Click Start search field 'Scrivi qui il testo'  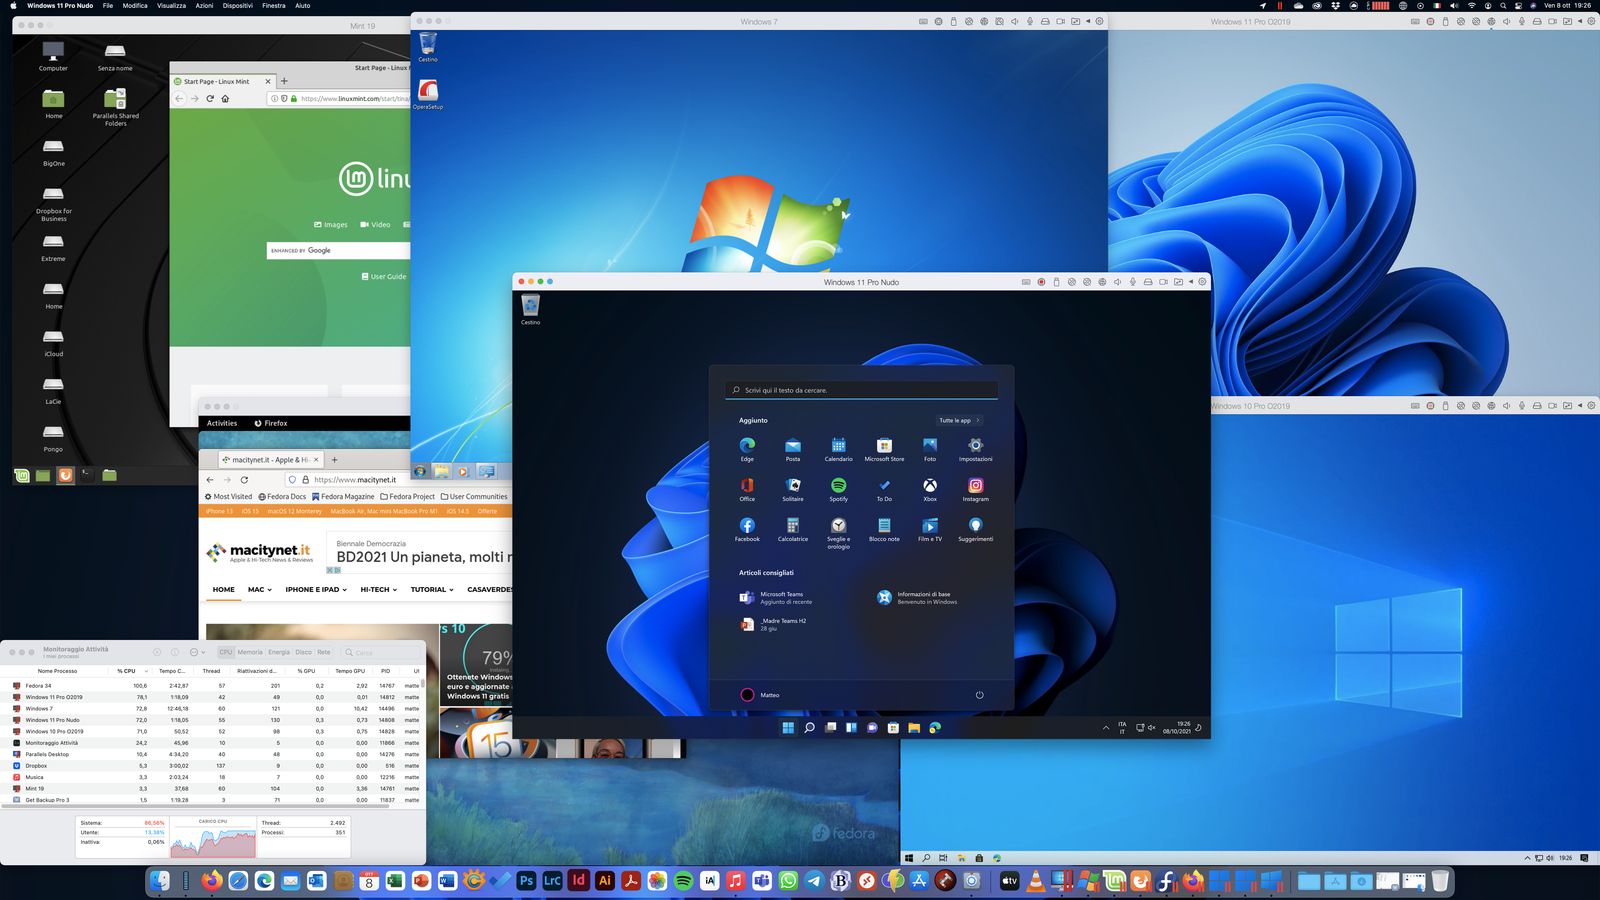pyautogui.click(x=862, y=390)
